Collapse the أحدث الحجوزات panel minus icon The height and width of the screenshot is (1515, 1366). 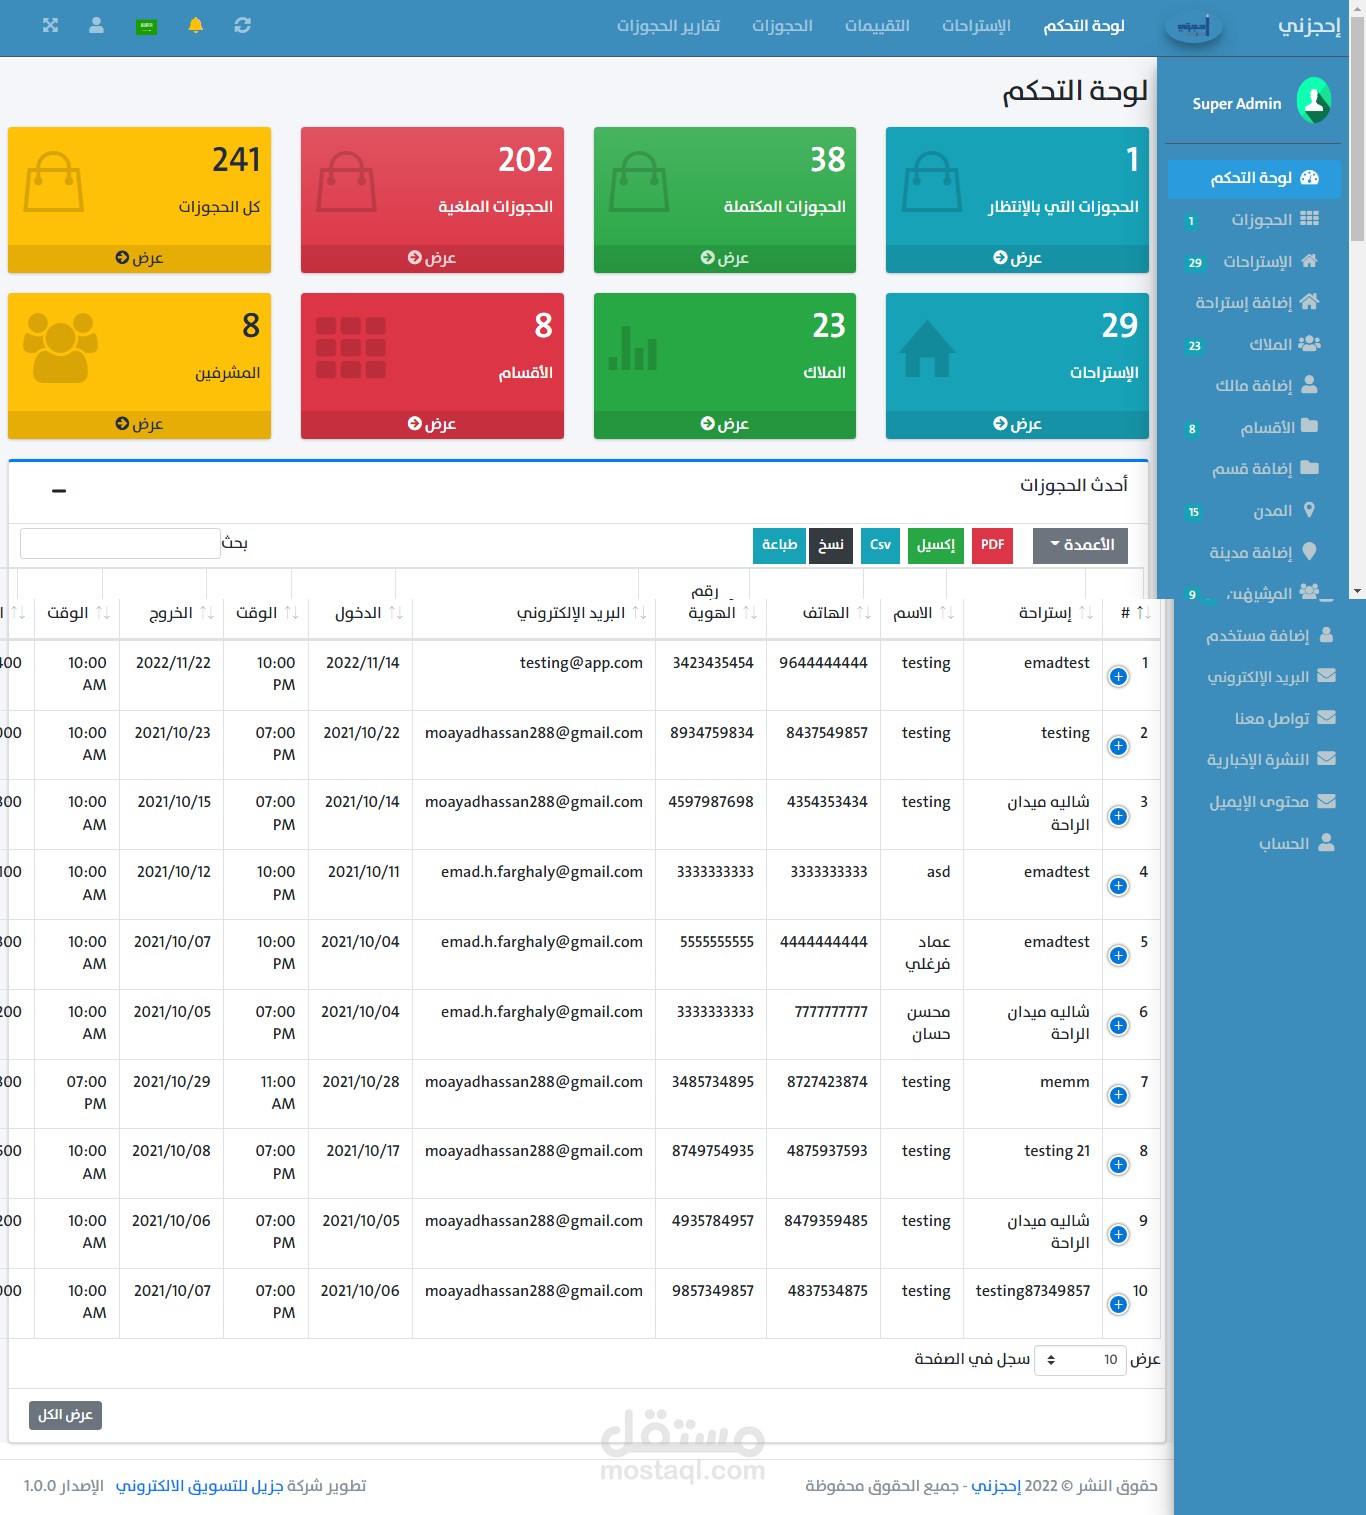click(59, 490)
